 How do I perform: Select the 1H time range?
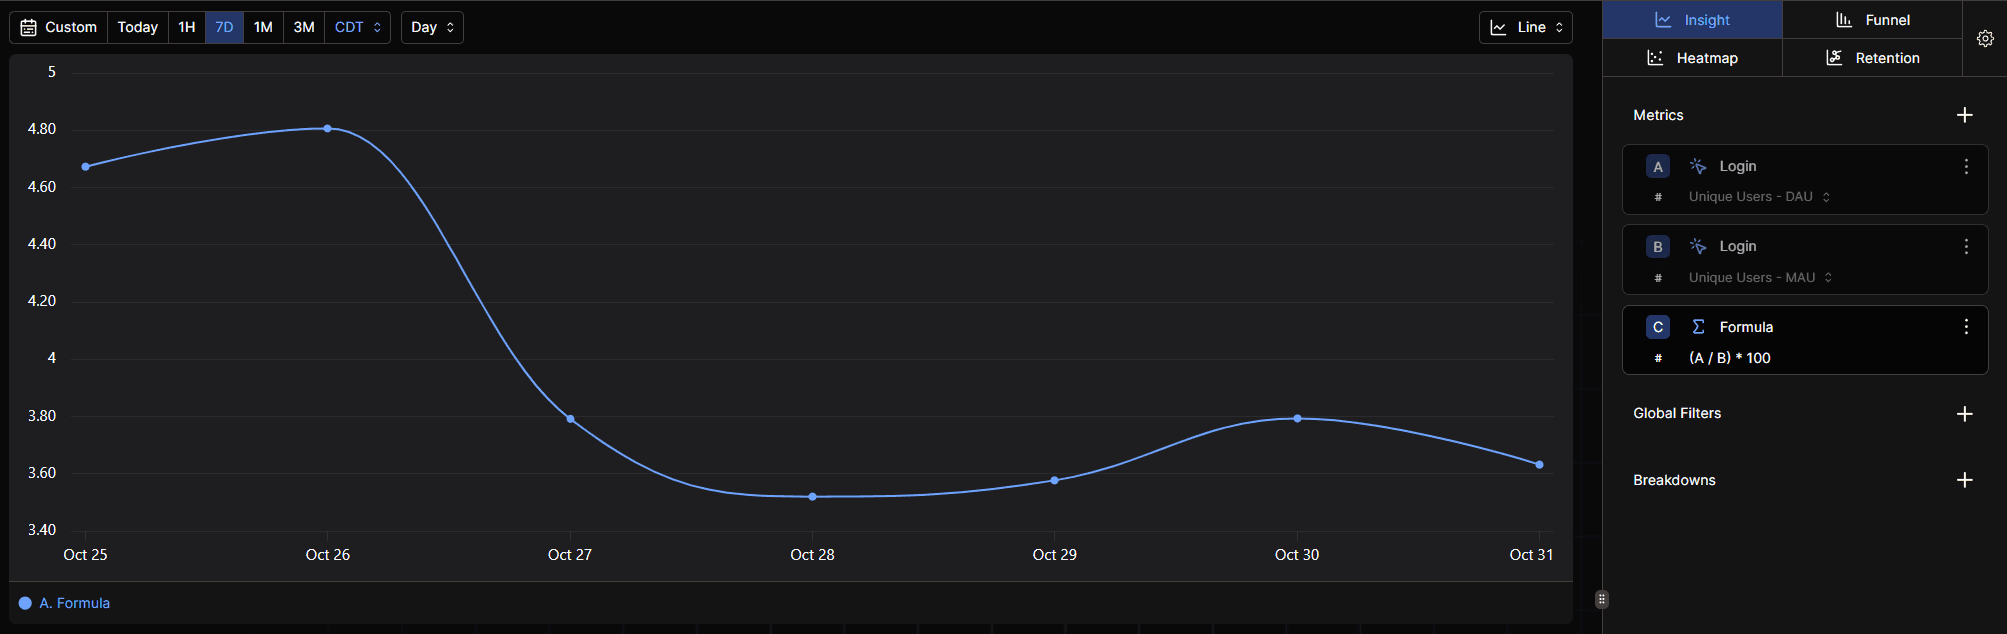click(x=187, y=27)
